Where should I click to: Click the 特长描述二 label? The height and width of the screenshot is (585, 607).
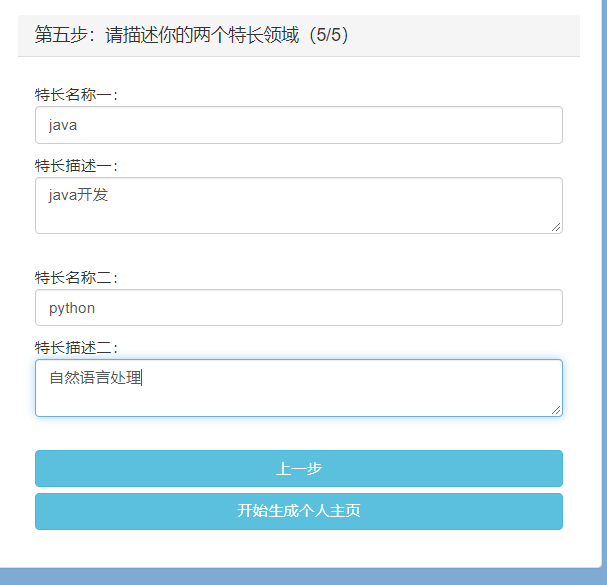(77, 348)
